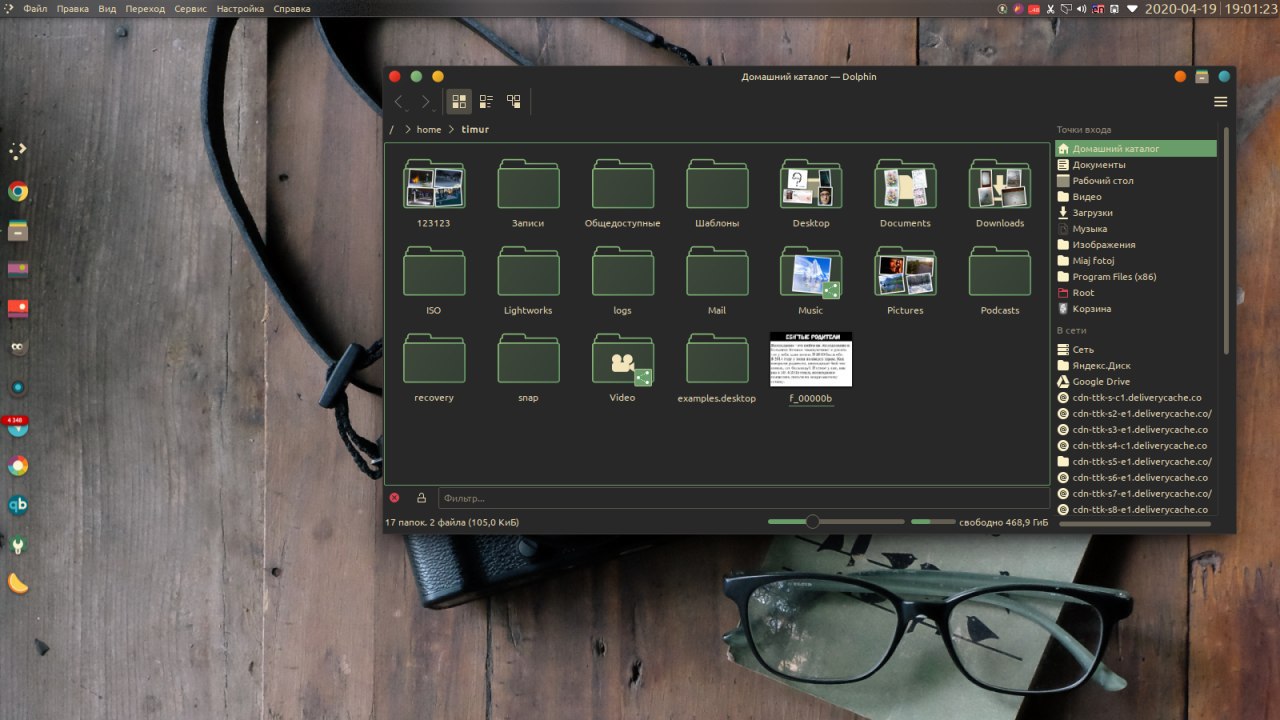Select the logs folder
The width and height of the screenshot is (1280, 720).
[x=622, y=280]
